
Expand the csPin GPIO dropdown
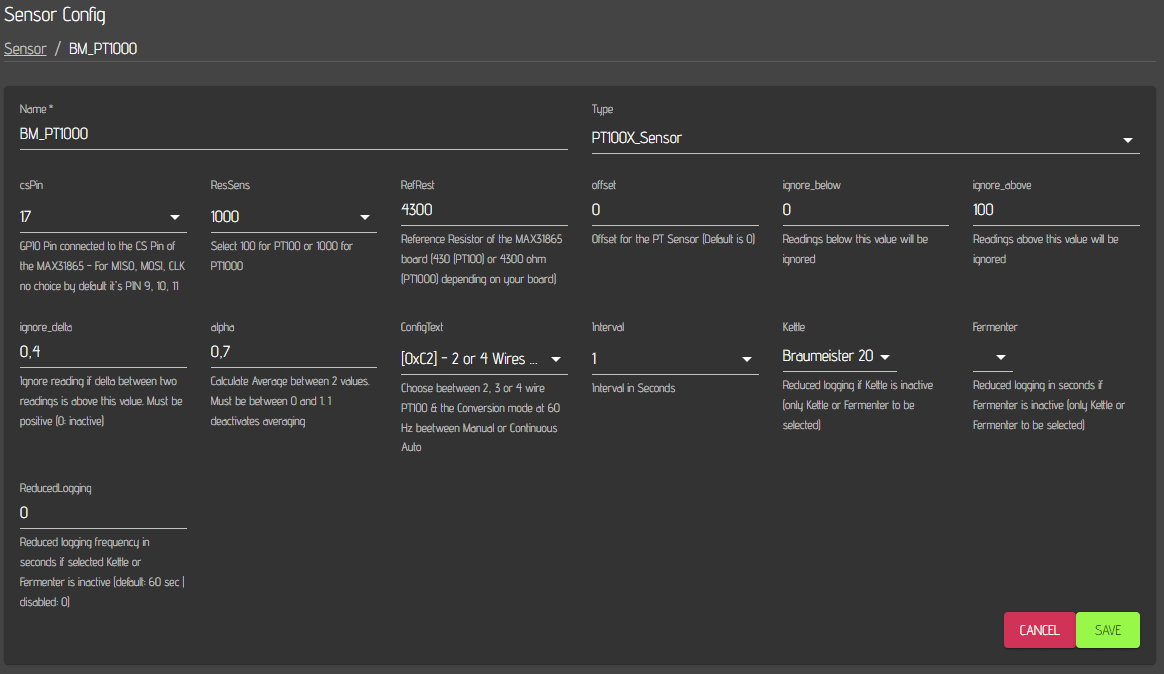pyautogui.click(x=174, y=216)
